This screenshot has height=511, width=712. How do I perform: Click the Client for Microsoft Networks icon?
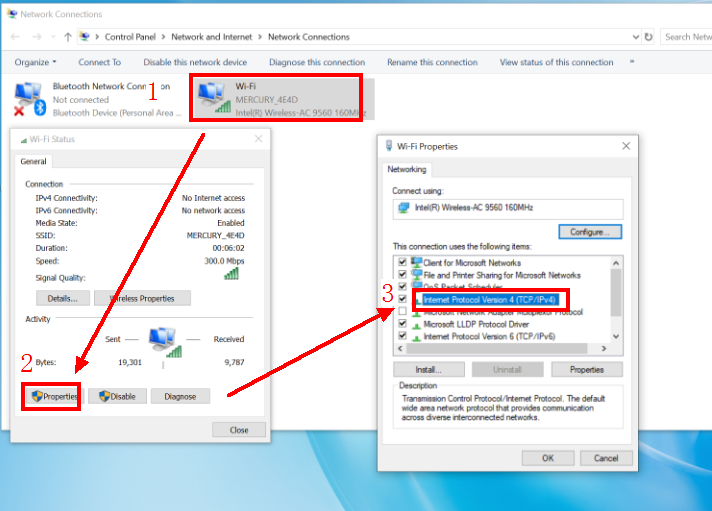pyautogui.click(x=416, y=262)
